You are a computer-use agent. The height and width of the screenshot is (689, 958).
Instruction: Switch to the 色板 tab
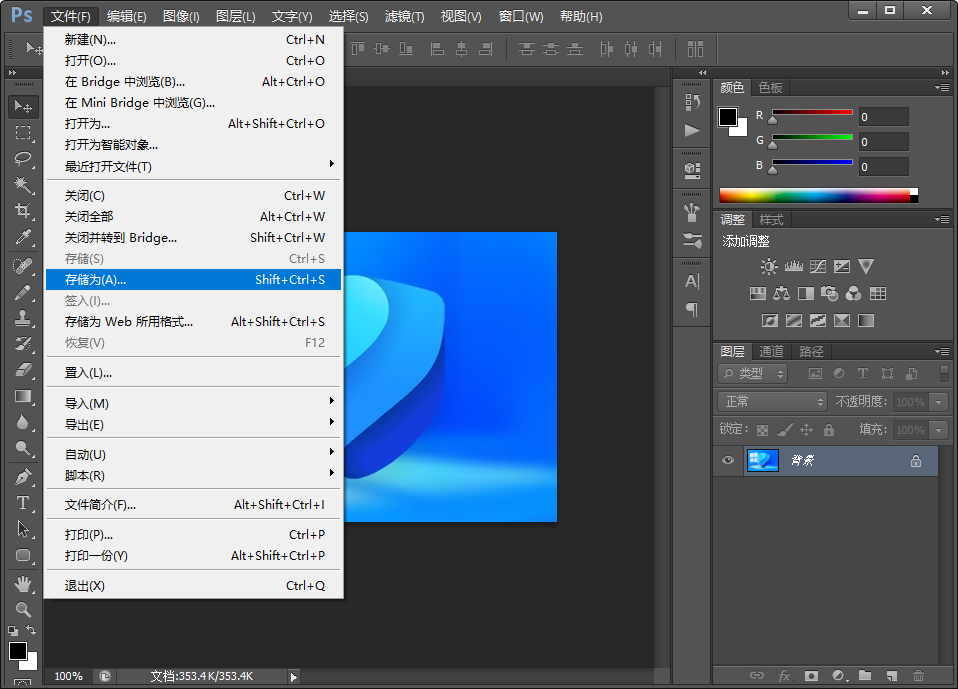coord(770,87)
